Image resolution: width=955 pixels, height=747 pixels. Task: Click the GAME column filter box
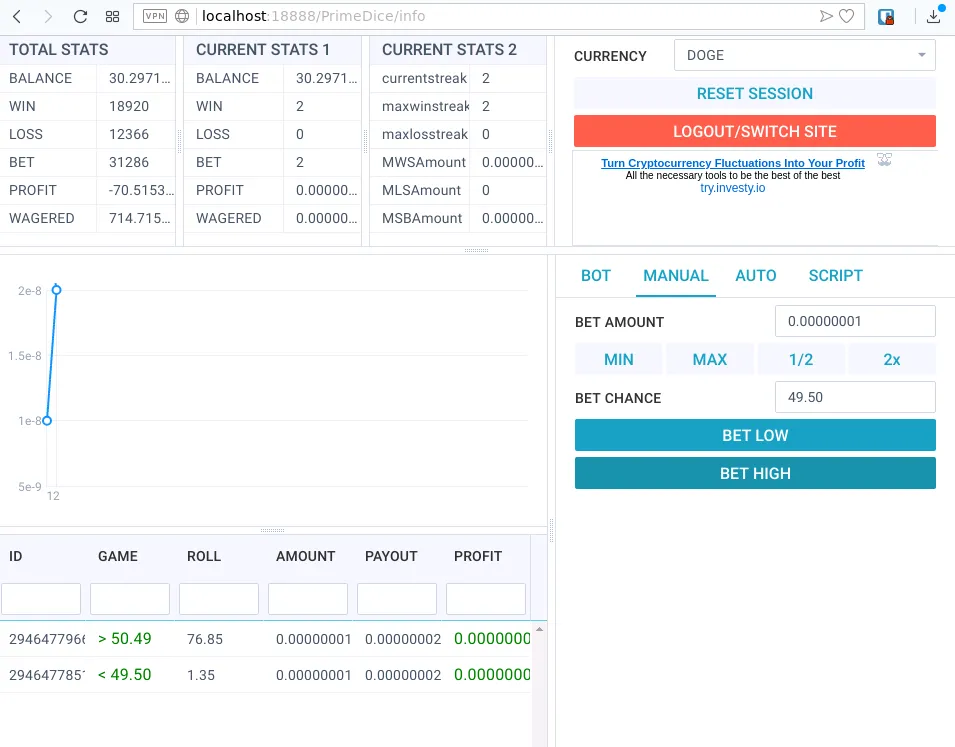click(130, 598)
